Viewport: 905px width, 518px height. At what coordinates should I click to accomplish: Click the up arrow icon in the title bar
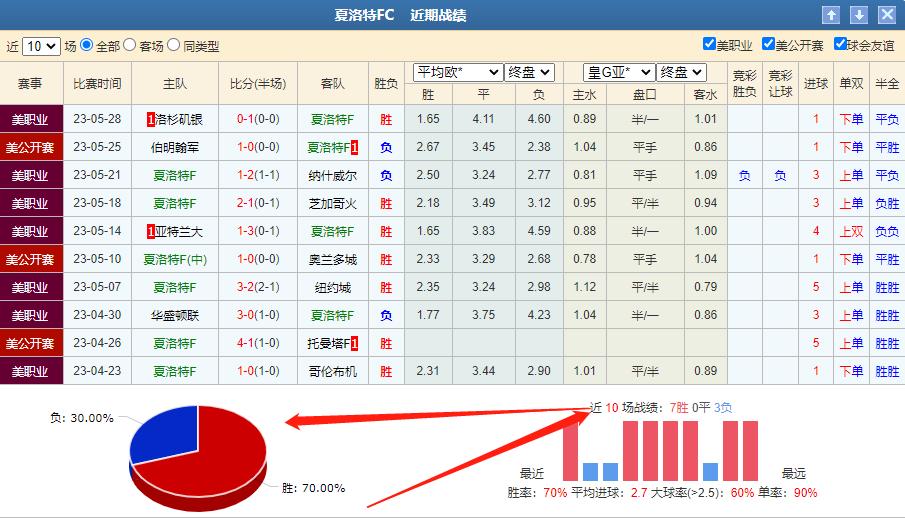coord(831,15)
